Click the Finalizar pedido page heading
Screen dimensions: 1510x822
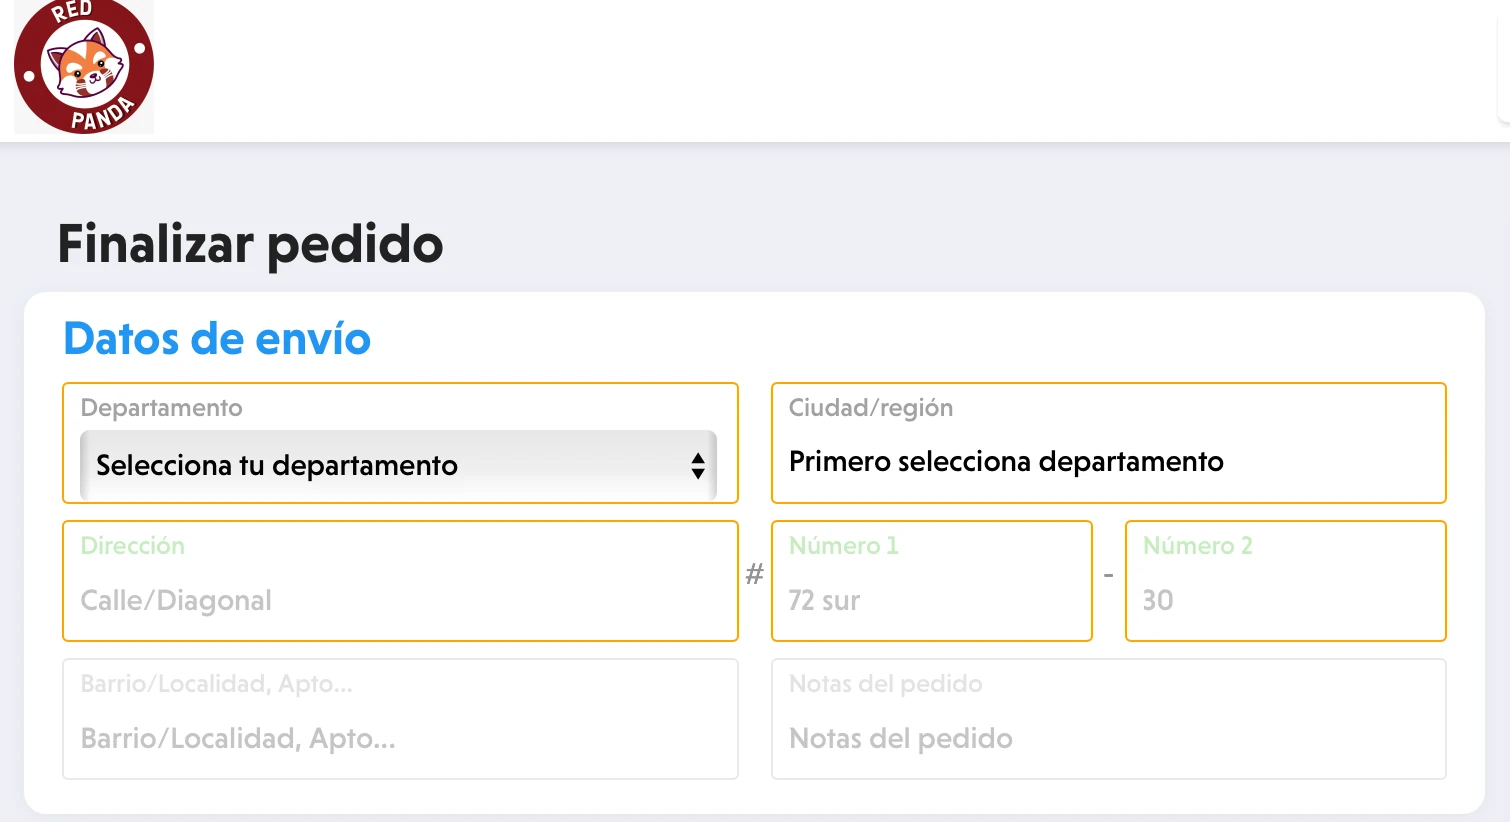(x=250, y=244)
